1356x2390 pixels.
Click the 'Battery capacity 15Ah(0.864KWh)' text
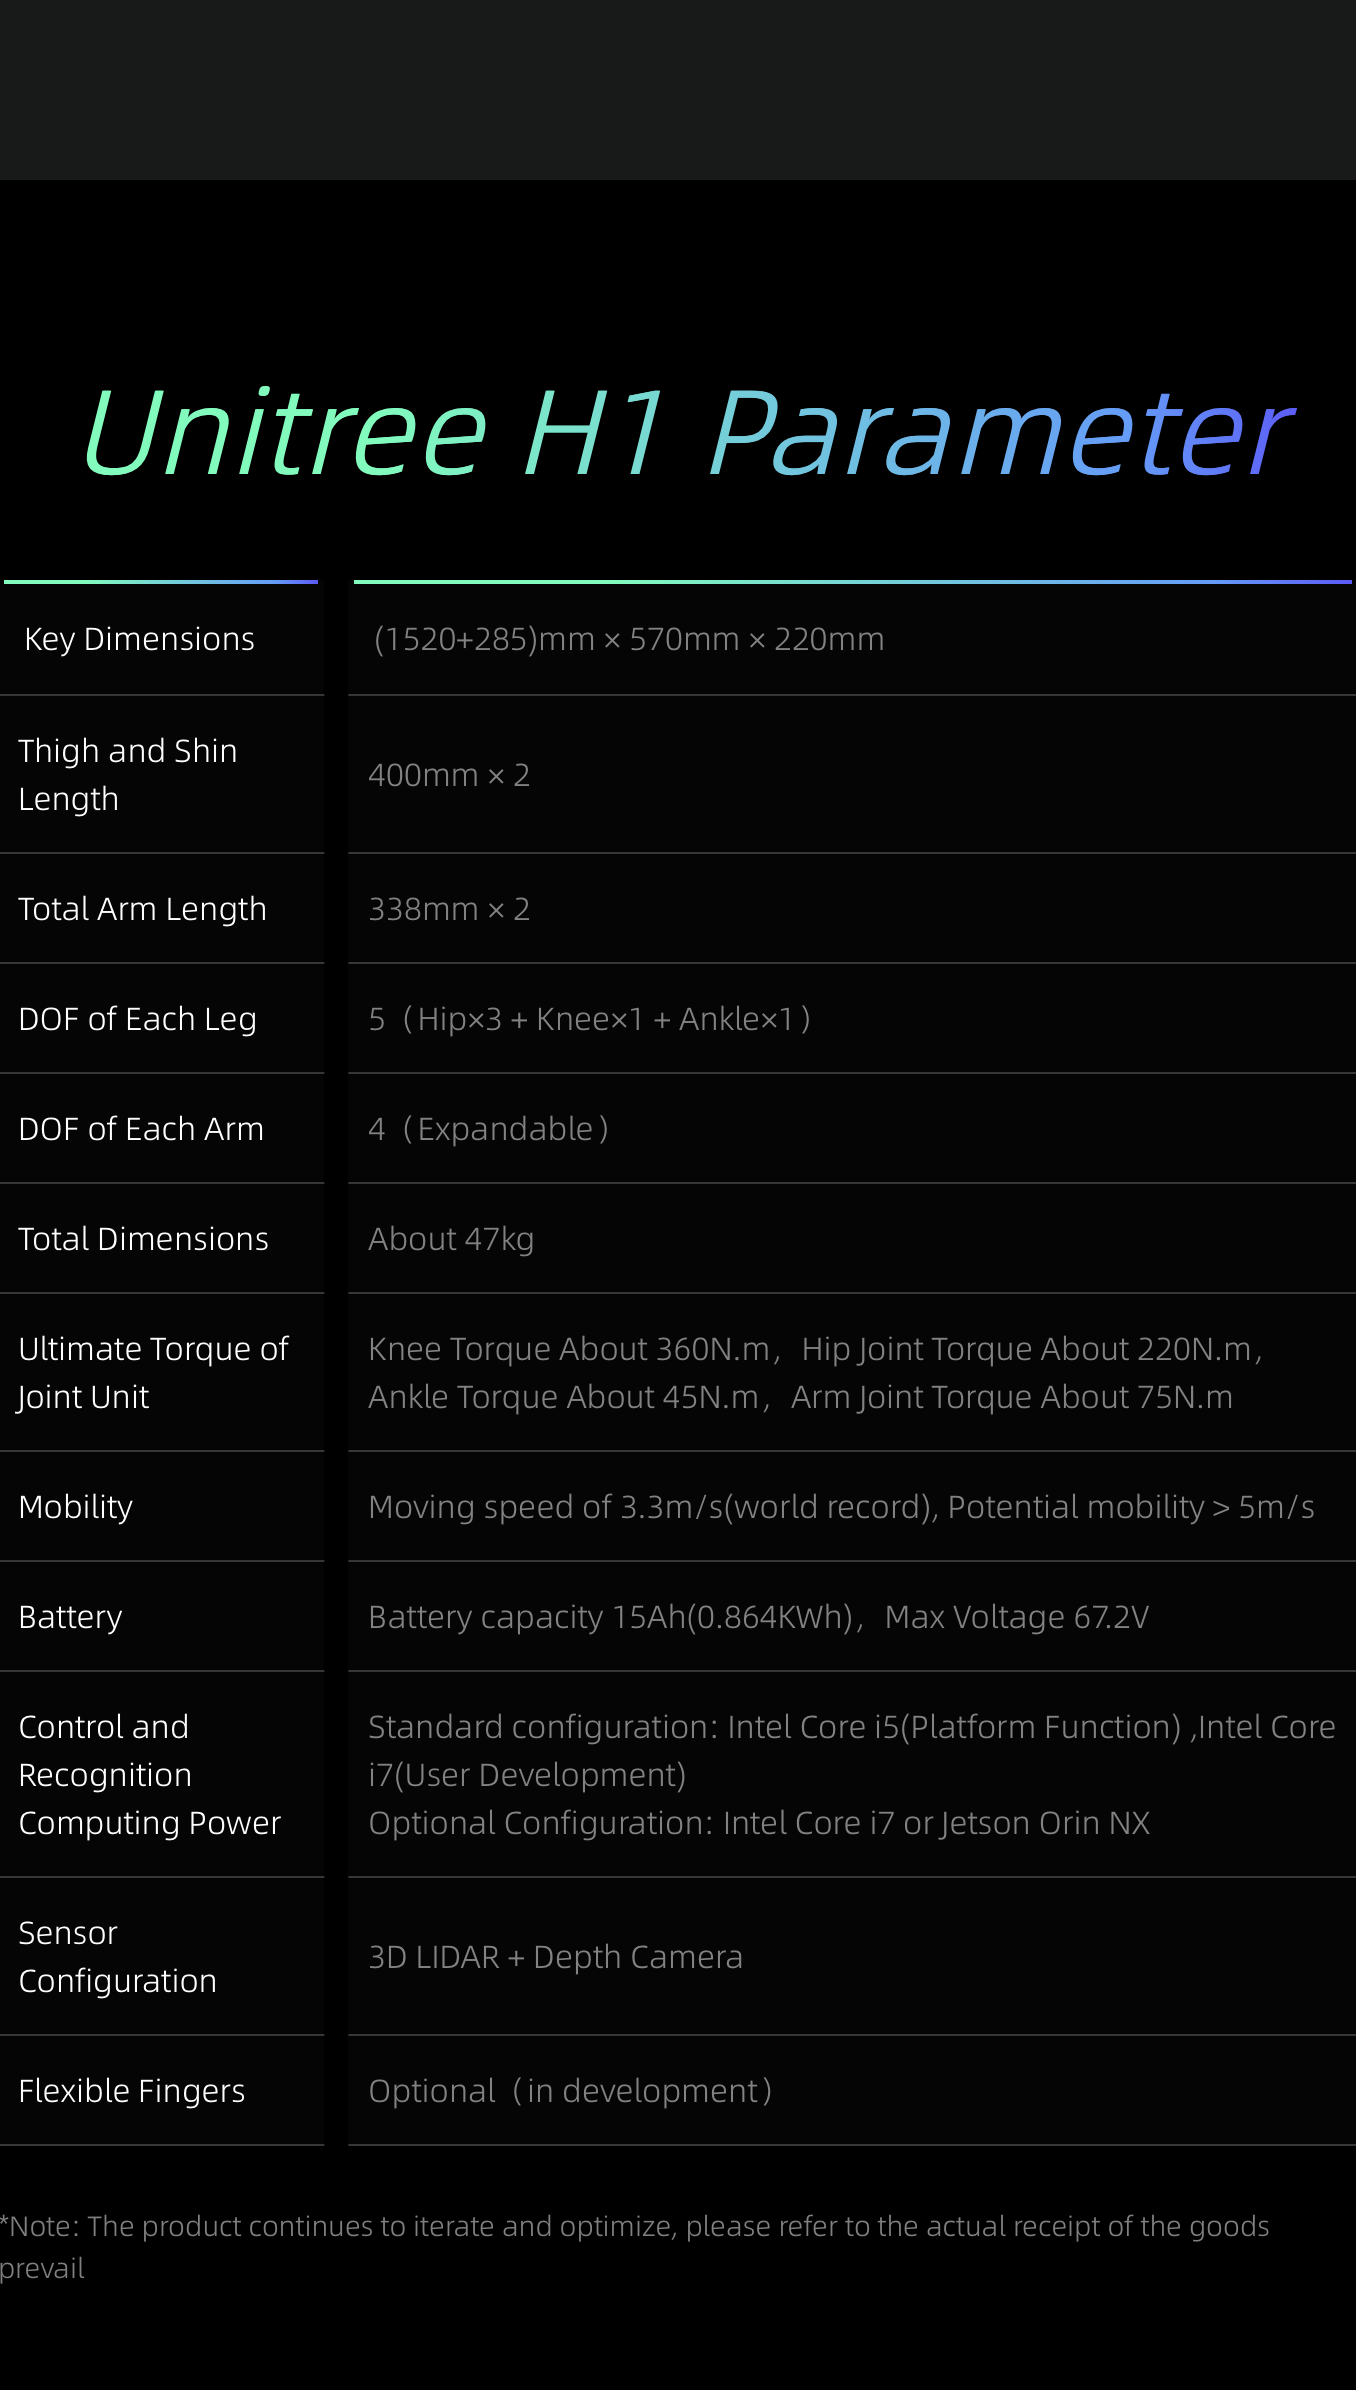pos(610,1617)
